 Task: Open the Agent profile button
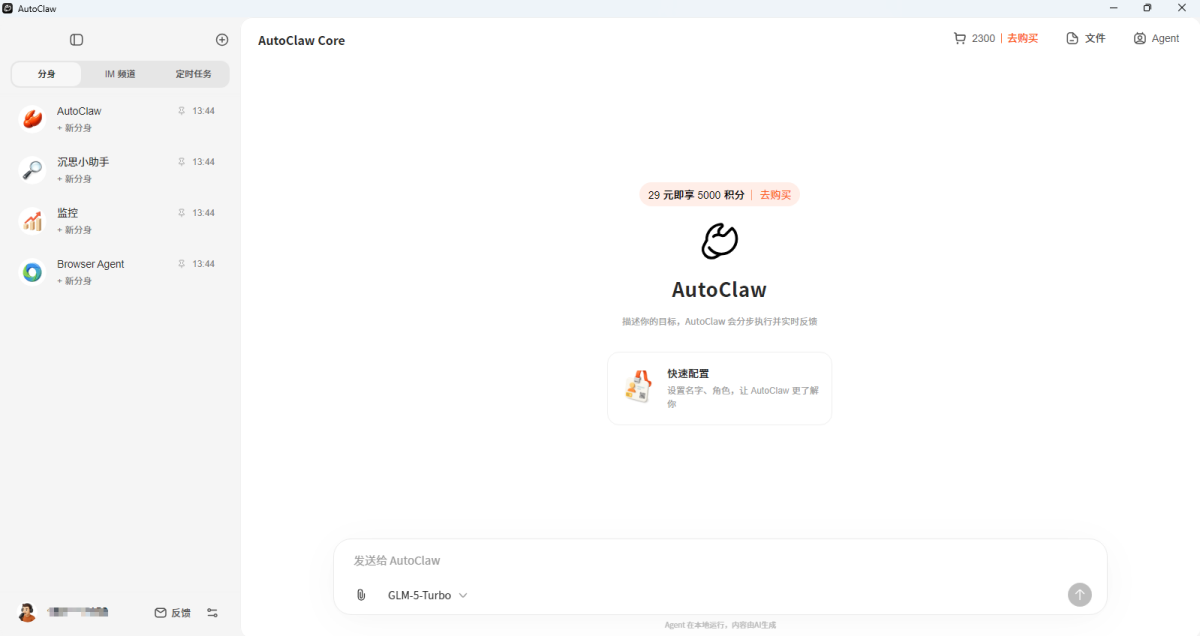click(1156, 38)
